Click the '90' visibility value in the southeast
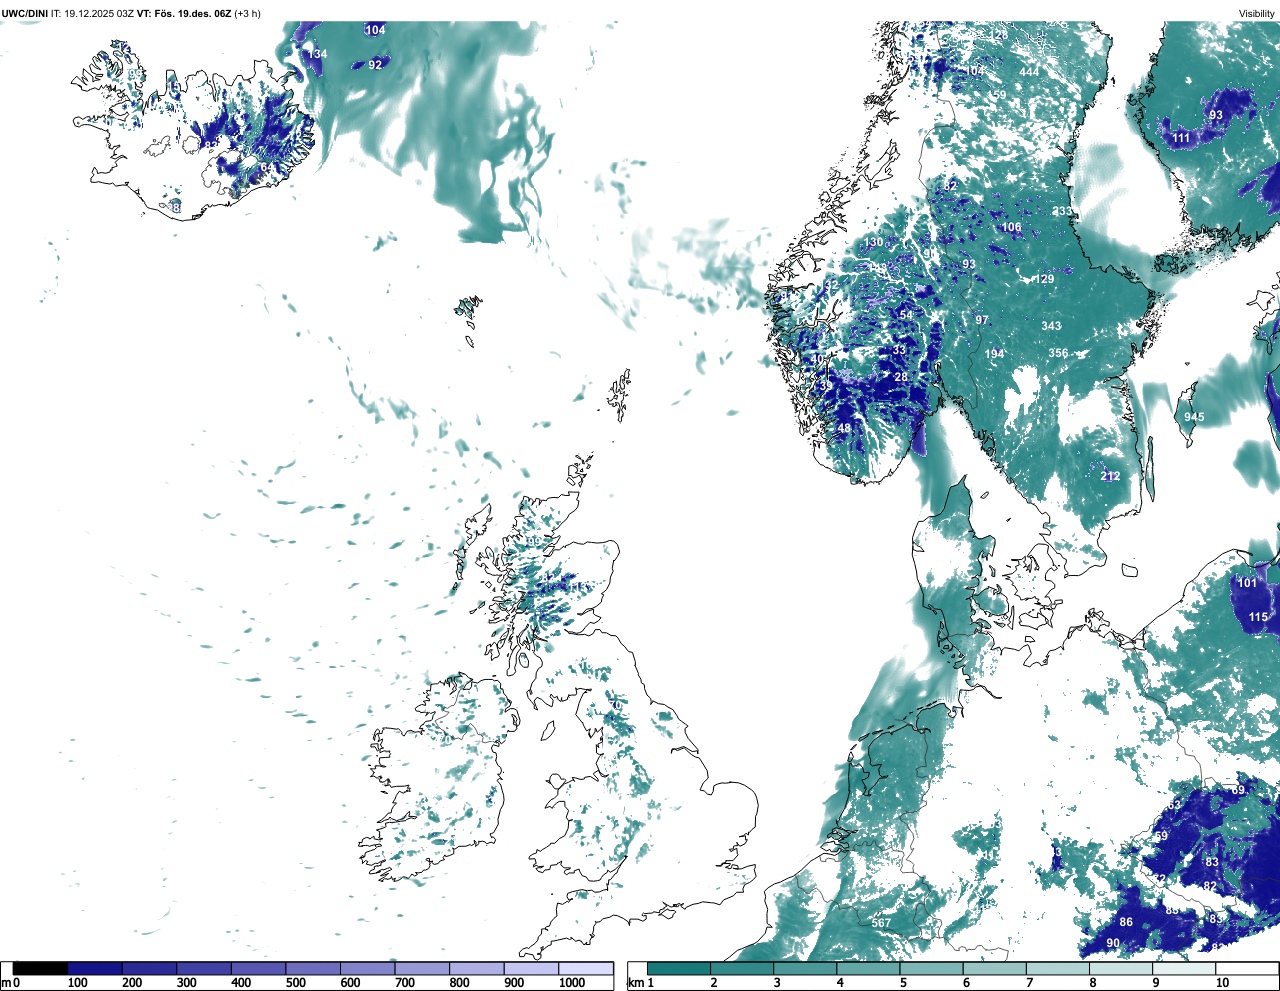Screen dimensions: 1280x991 1113,943
